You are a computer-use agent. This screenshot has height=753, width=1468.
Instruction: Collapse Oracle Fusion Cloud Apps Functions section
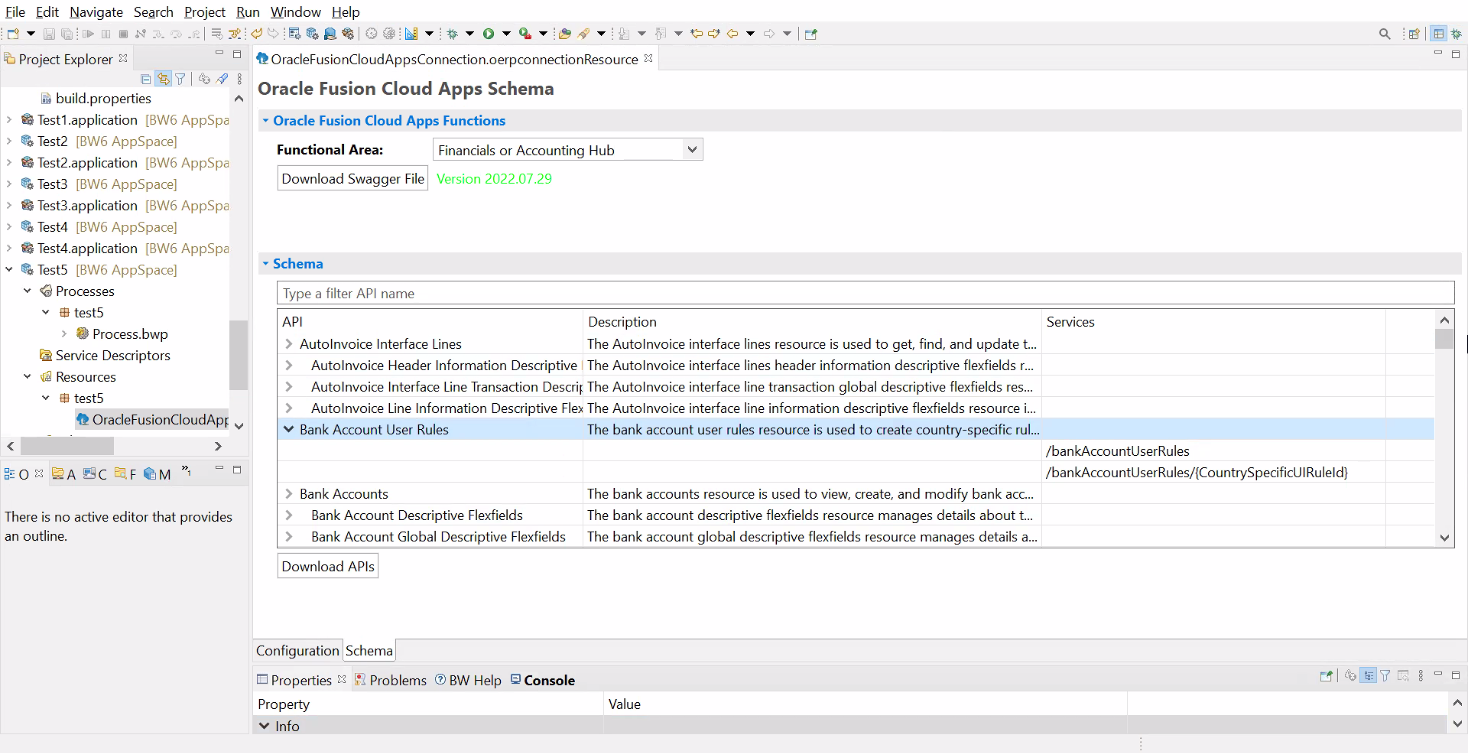[266, 121]
